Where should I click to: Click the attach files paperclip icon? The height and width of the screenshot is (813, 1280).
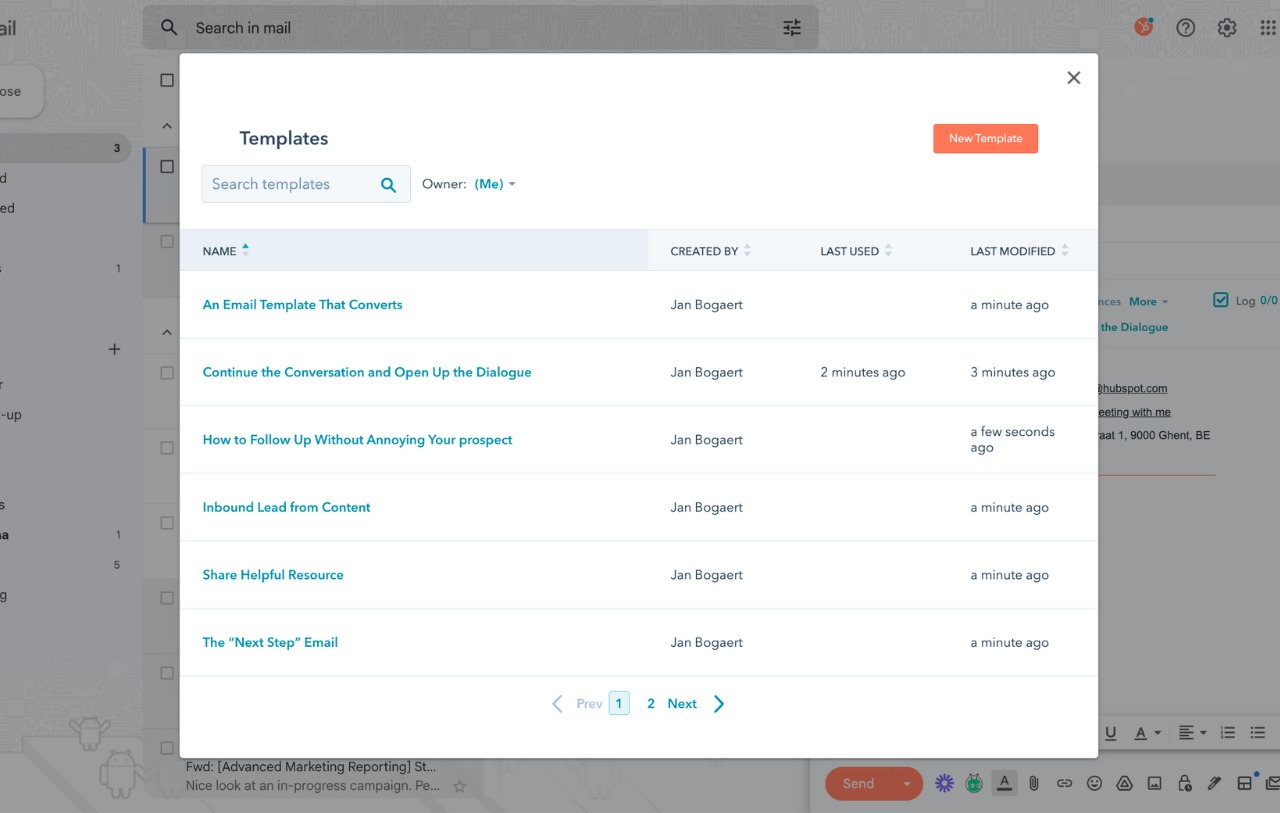[x=1034, y=784]
